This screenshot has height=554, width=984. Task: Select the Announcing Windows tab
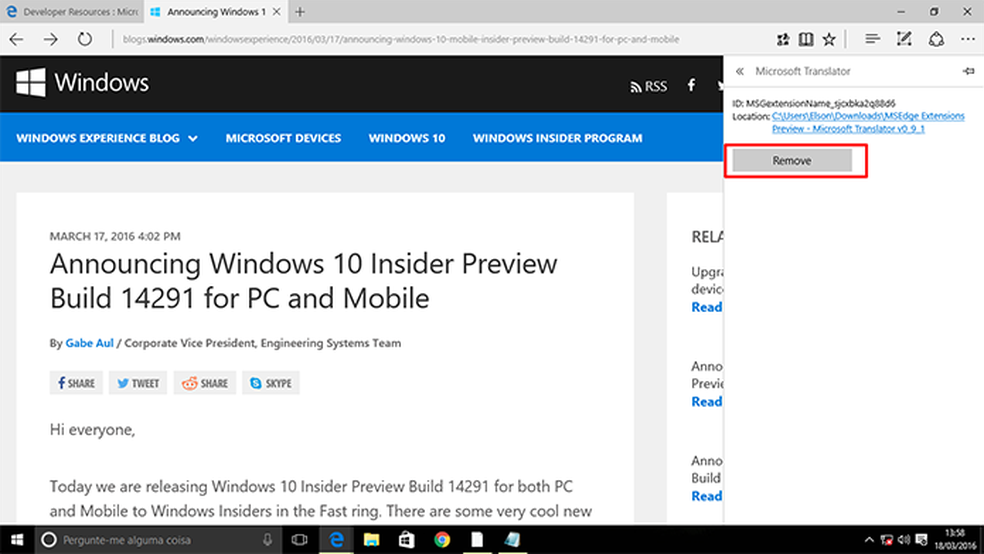[215, 11]
